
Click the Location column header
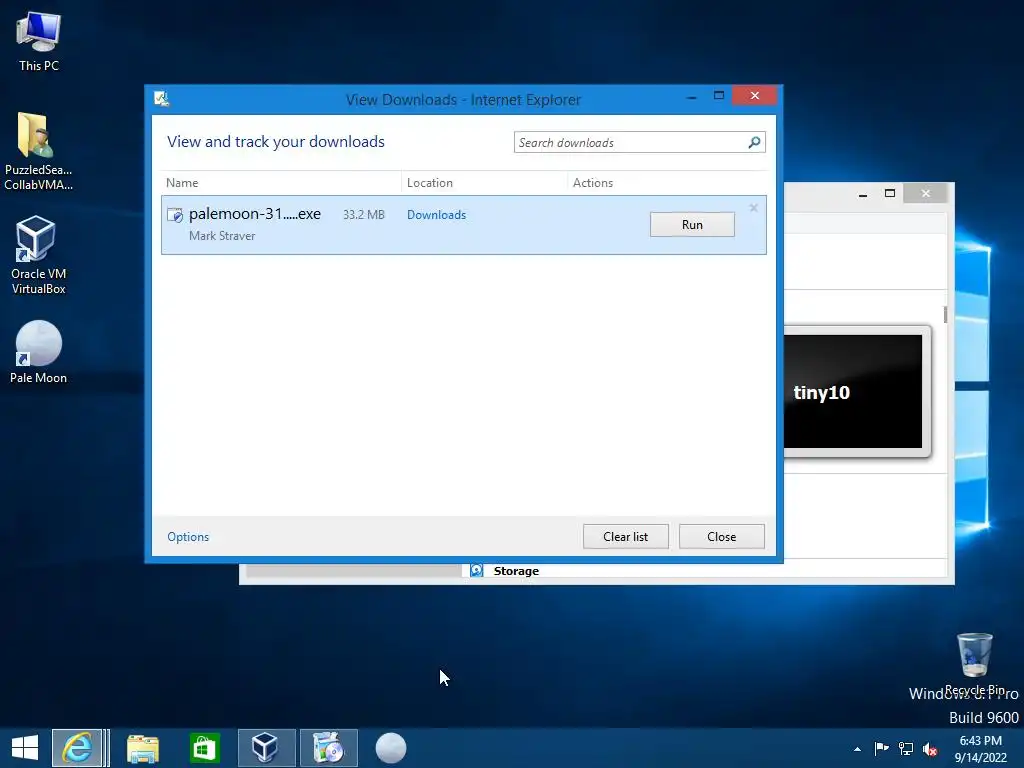(x=484, y=183)
